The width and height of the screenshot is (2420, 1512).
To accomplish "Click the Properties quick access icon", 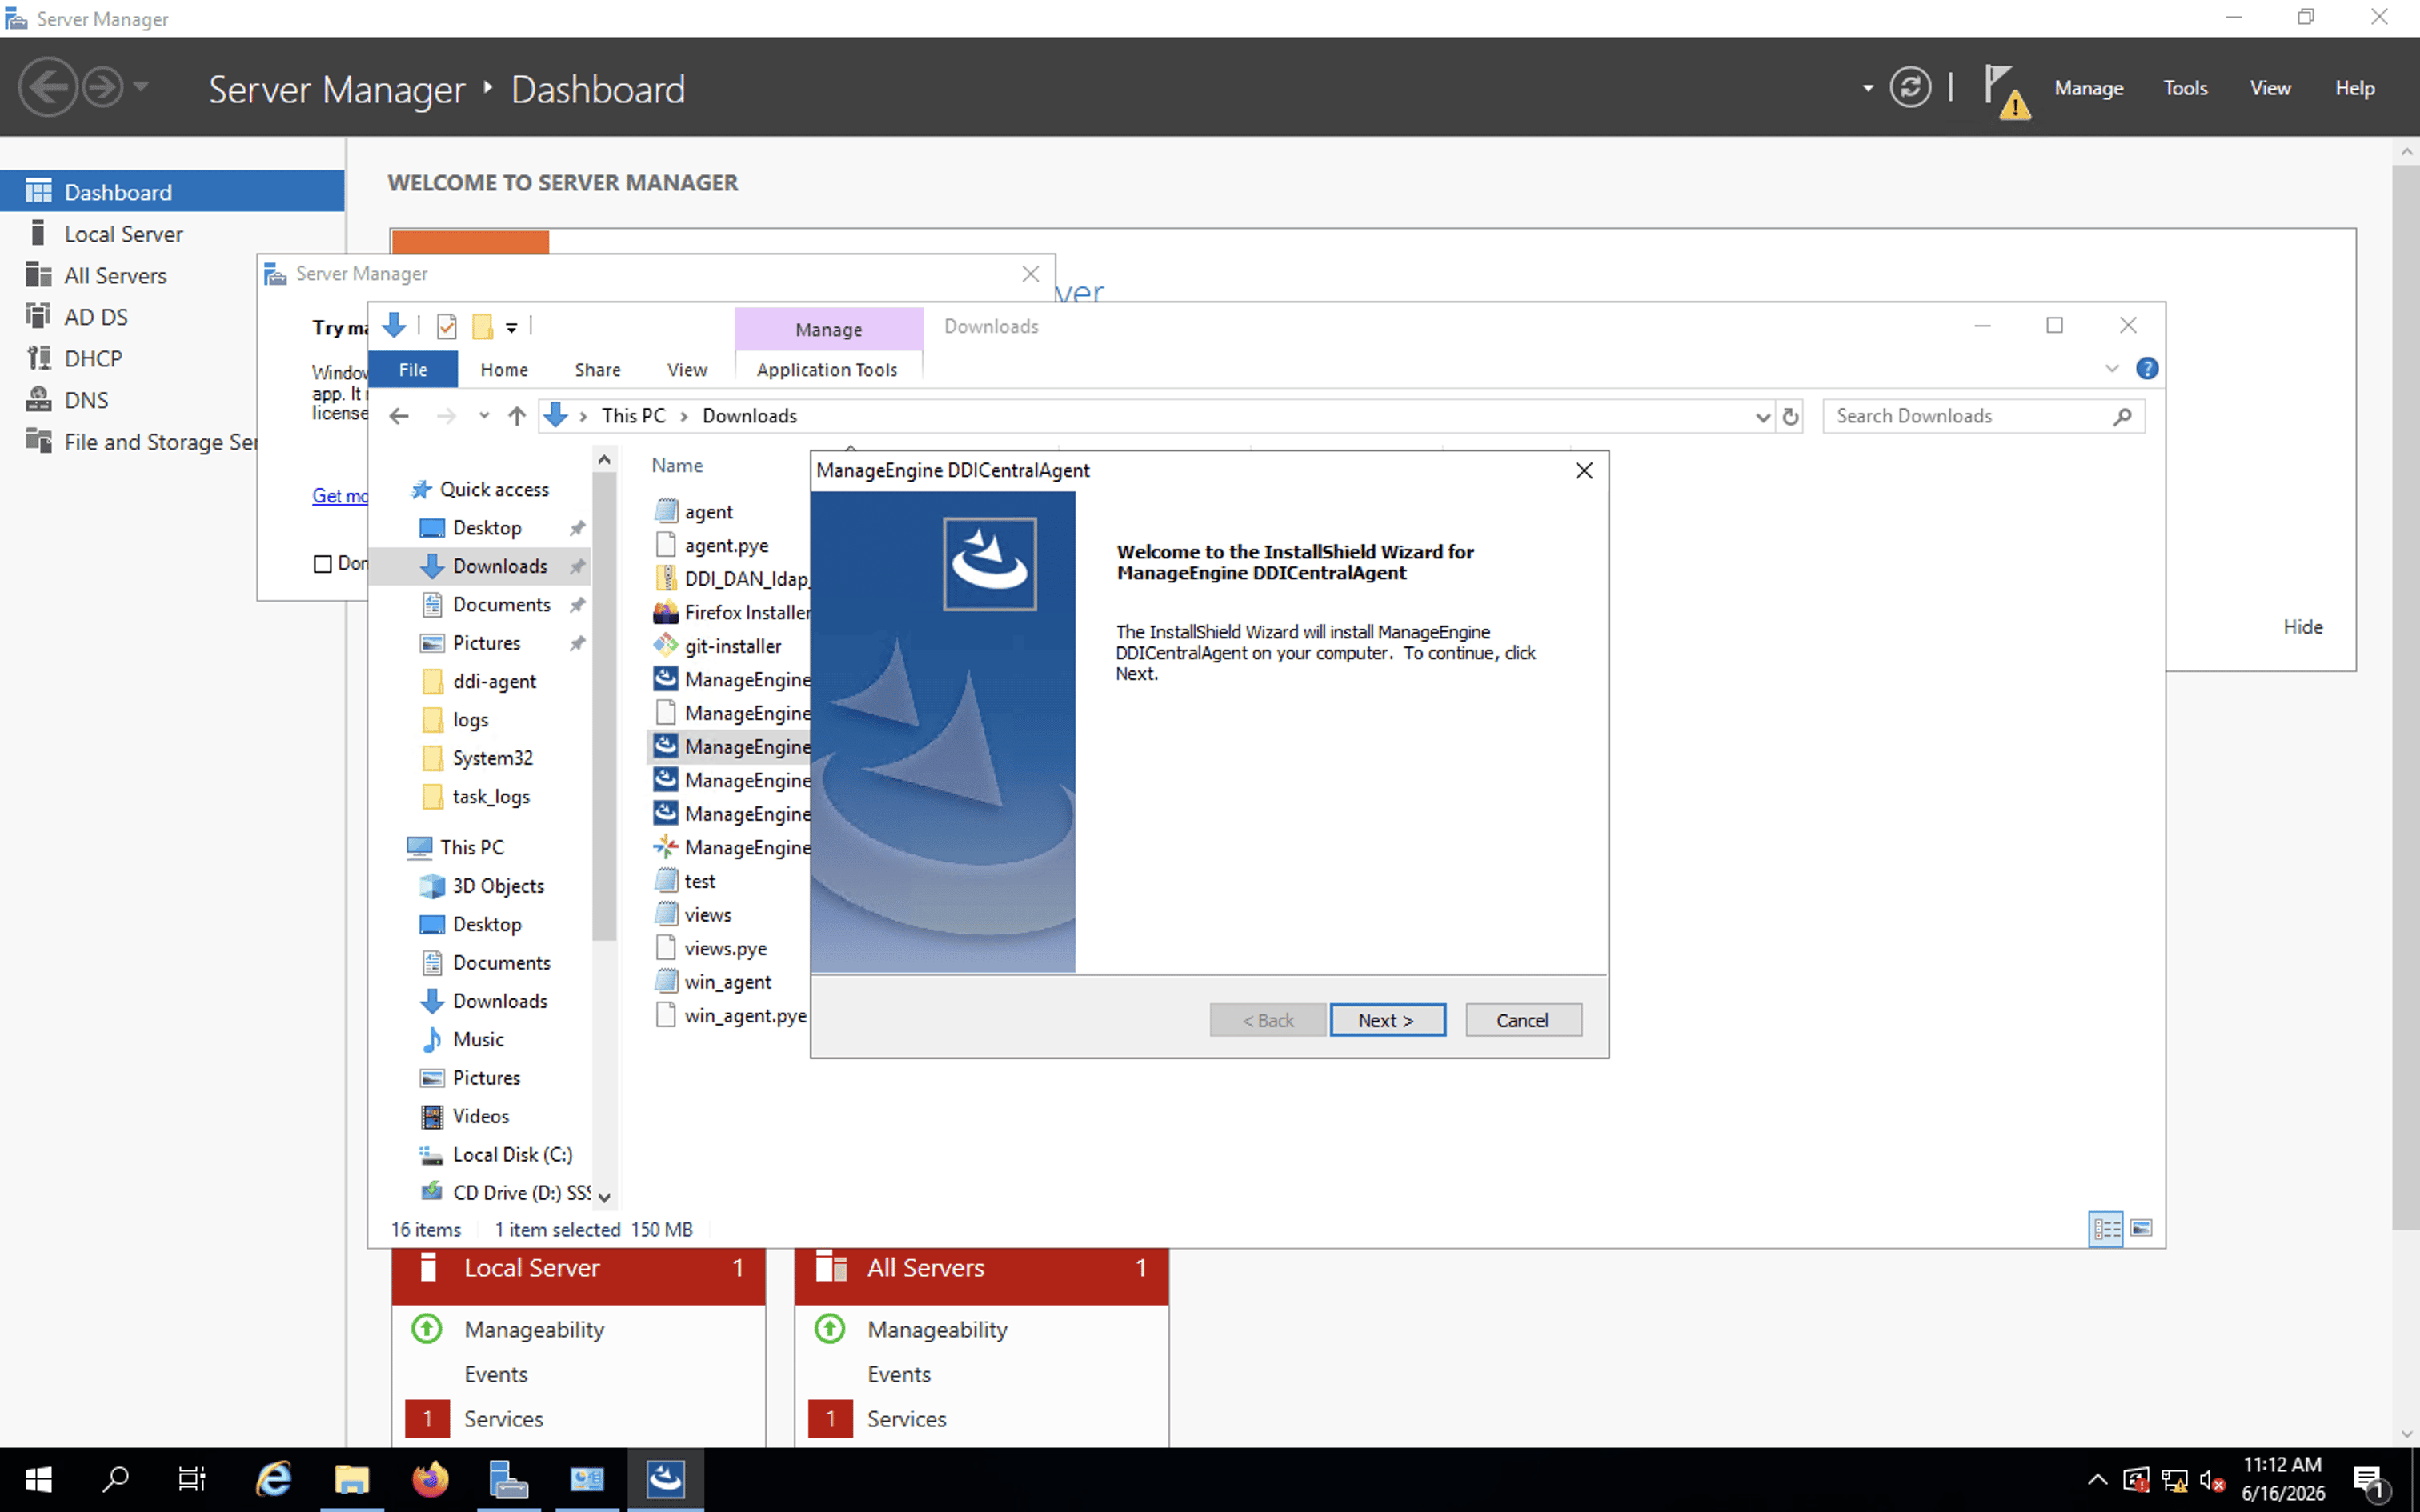I will click(x=447, y=326).
